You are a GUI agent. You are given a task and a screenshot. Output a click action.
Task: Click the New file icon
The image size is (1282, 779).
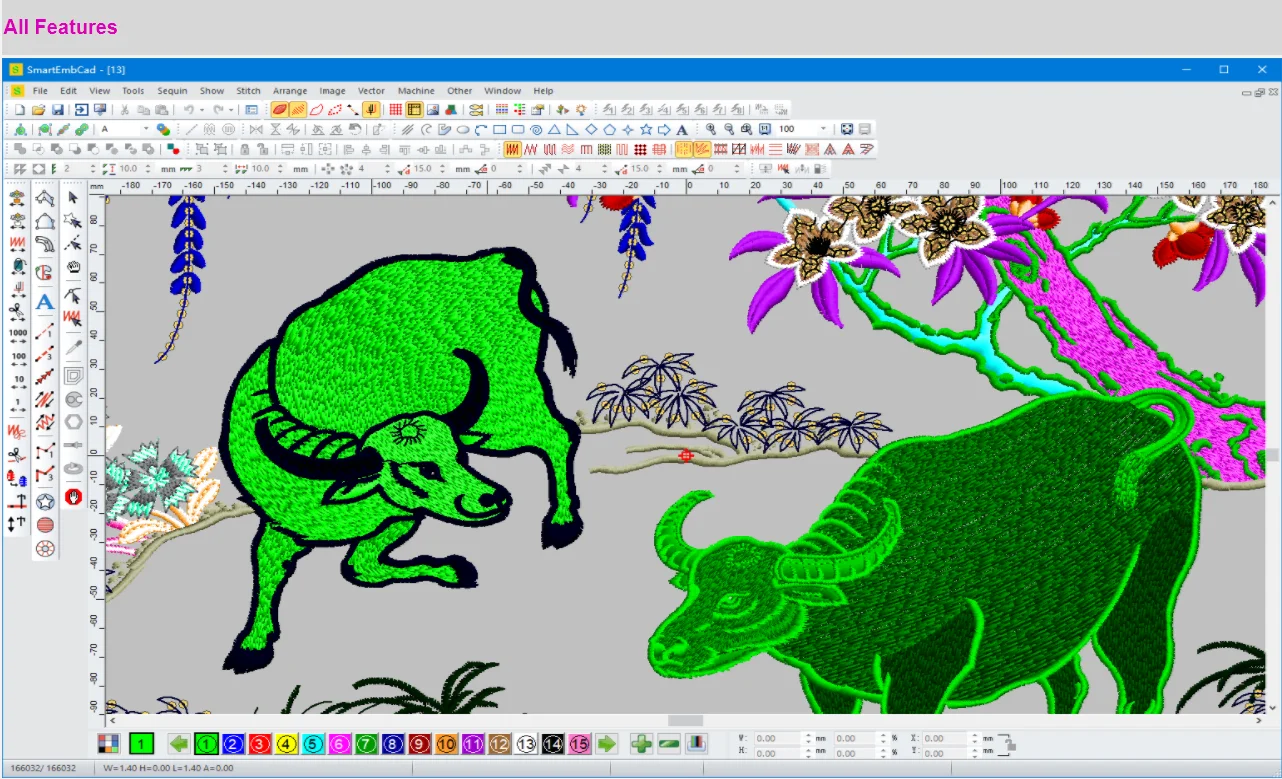pyautogui.click(x=19, y=109)
